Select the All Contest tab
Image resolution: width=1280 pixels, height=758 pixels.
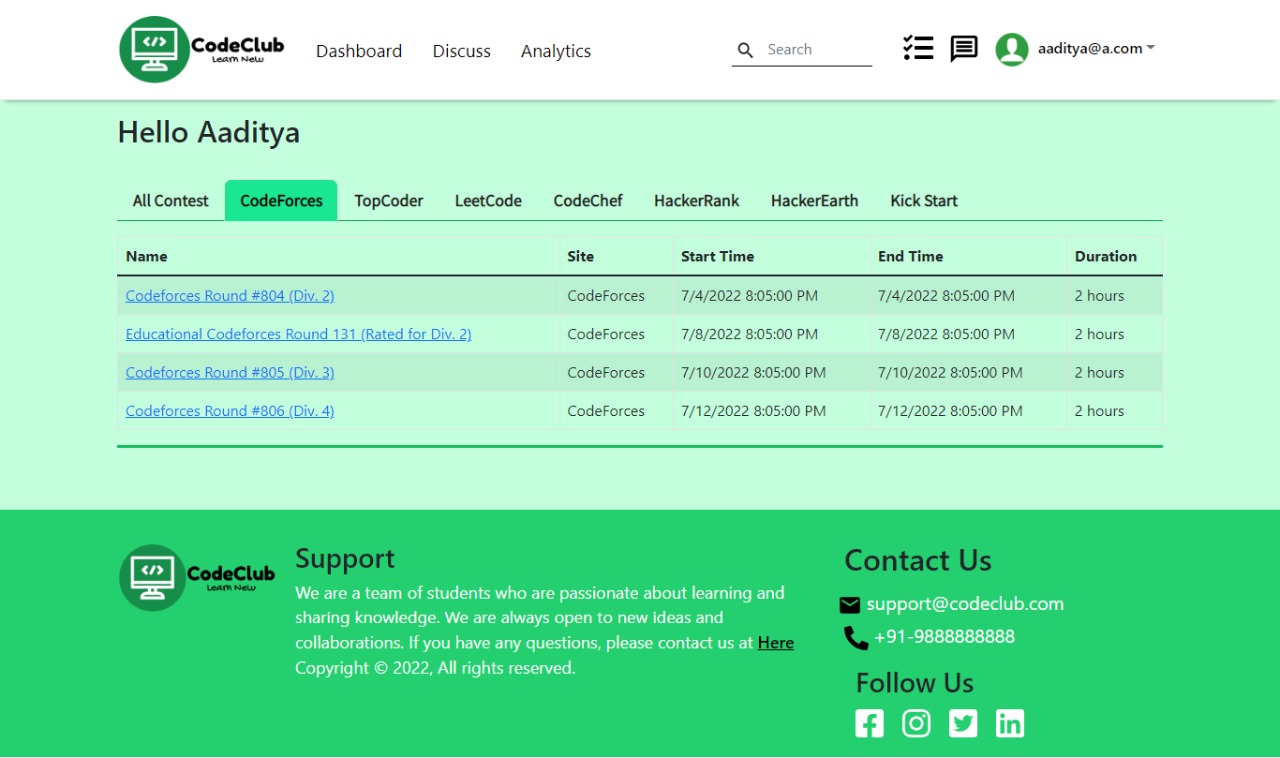(x=169, y=200)
